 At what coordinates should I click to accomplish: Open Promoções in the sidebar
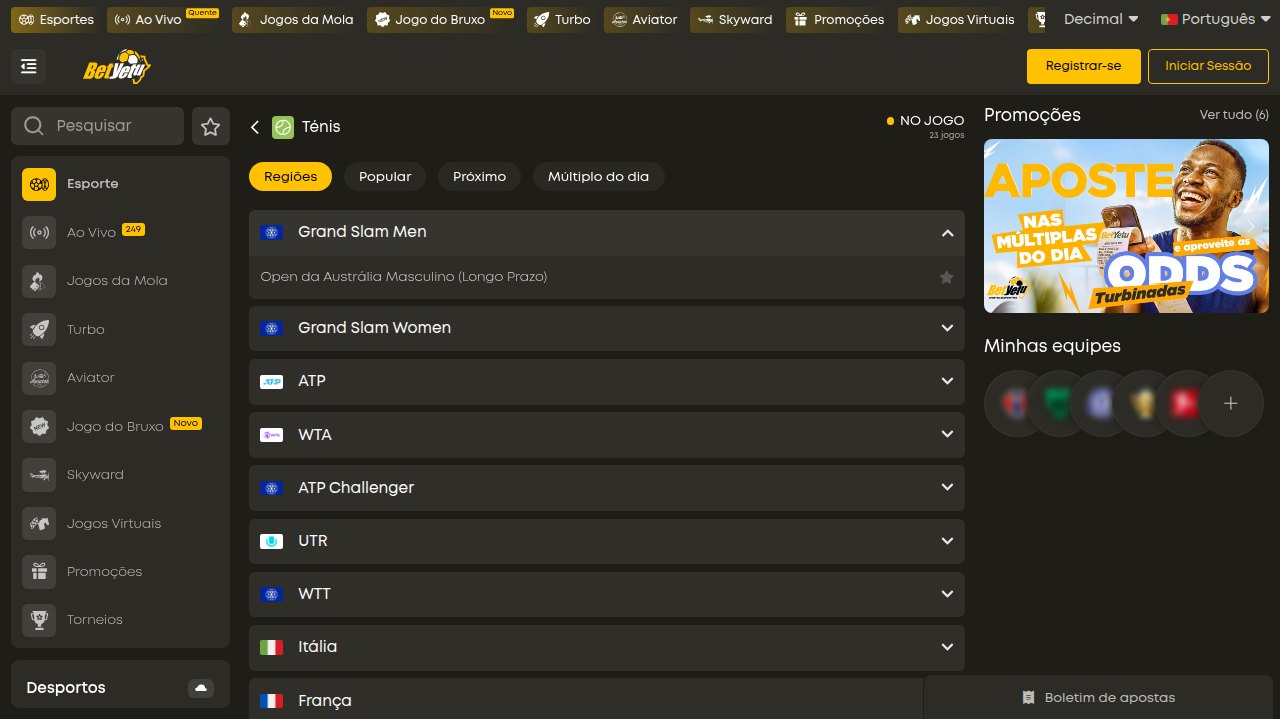(x=120, y=572)
